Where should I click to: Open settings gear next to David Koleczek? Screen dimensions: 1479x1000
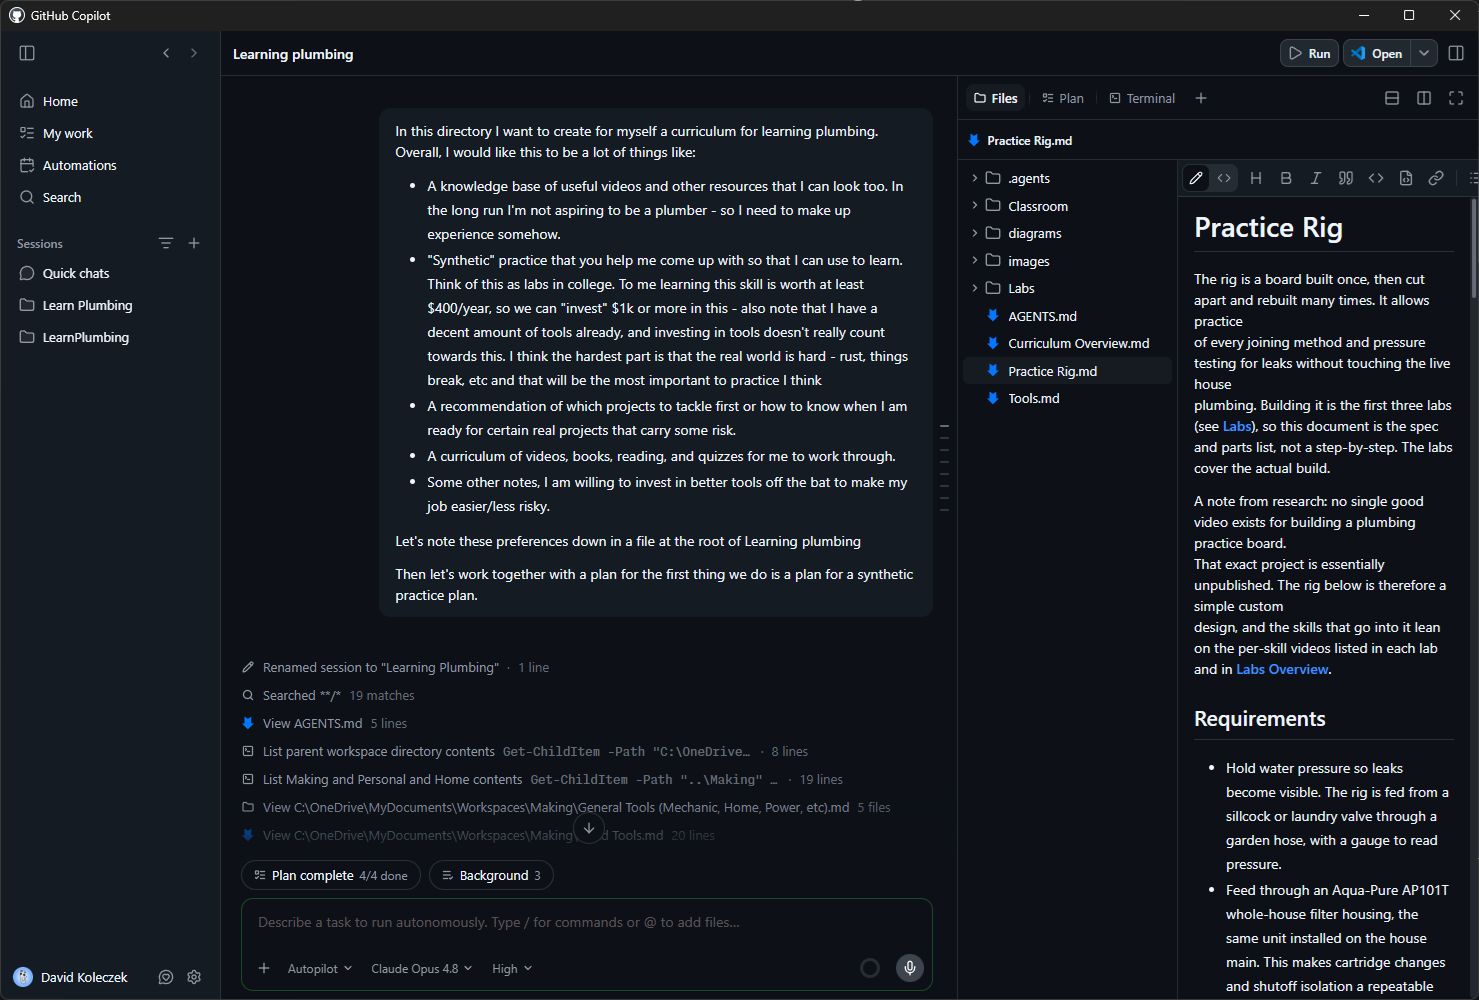point(194,977)
